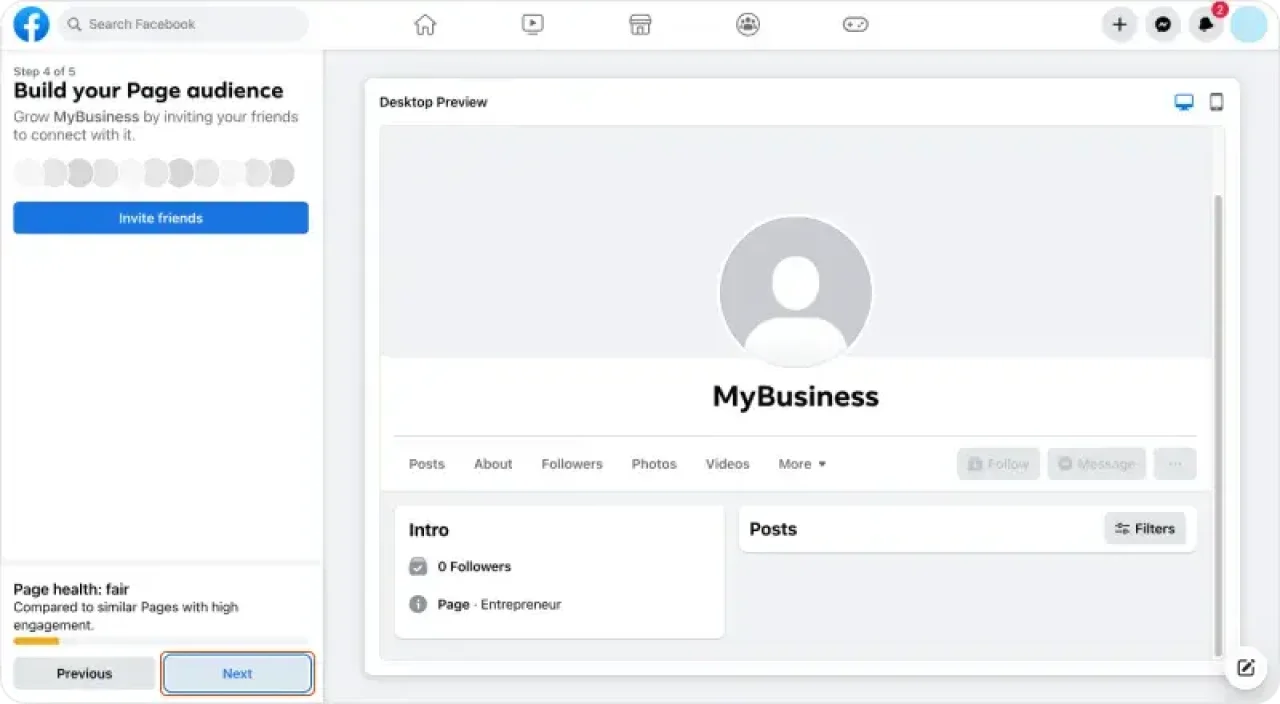Viewport: 1280px width, 704px height.
Task: Open the Filters options on Posts
Action: tap(1144, 528)
